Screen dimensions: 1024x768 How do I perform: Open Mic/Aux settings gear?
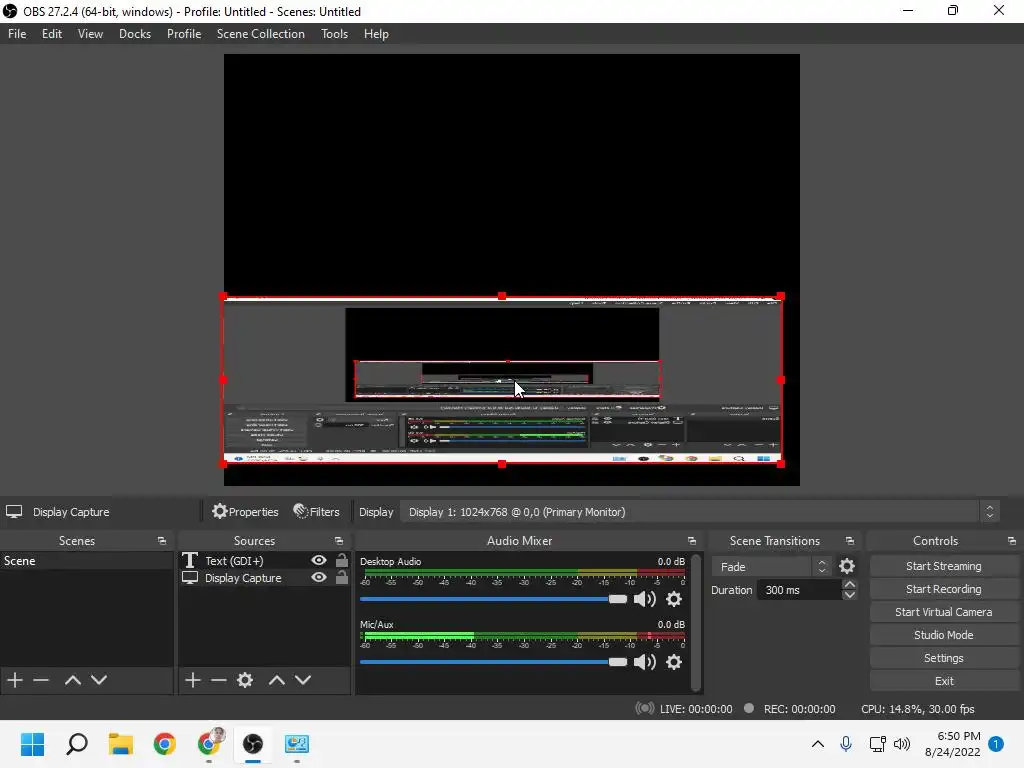click(674, 662)
